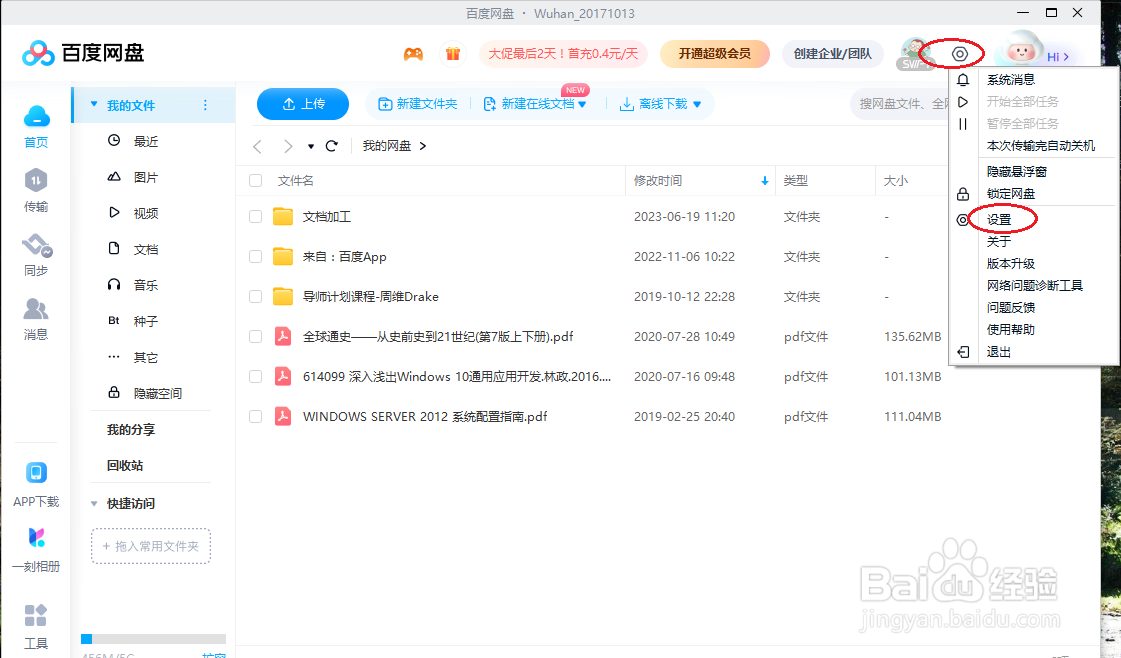The height and width of the screenshot is (658, 1121).
Task: Click the 来自：百度App folder icon
Action: (x=283, y=257)
